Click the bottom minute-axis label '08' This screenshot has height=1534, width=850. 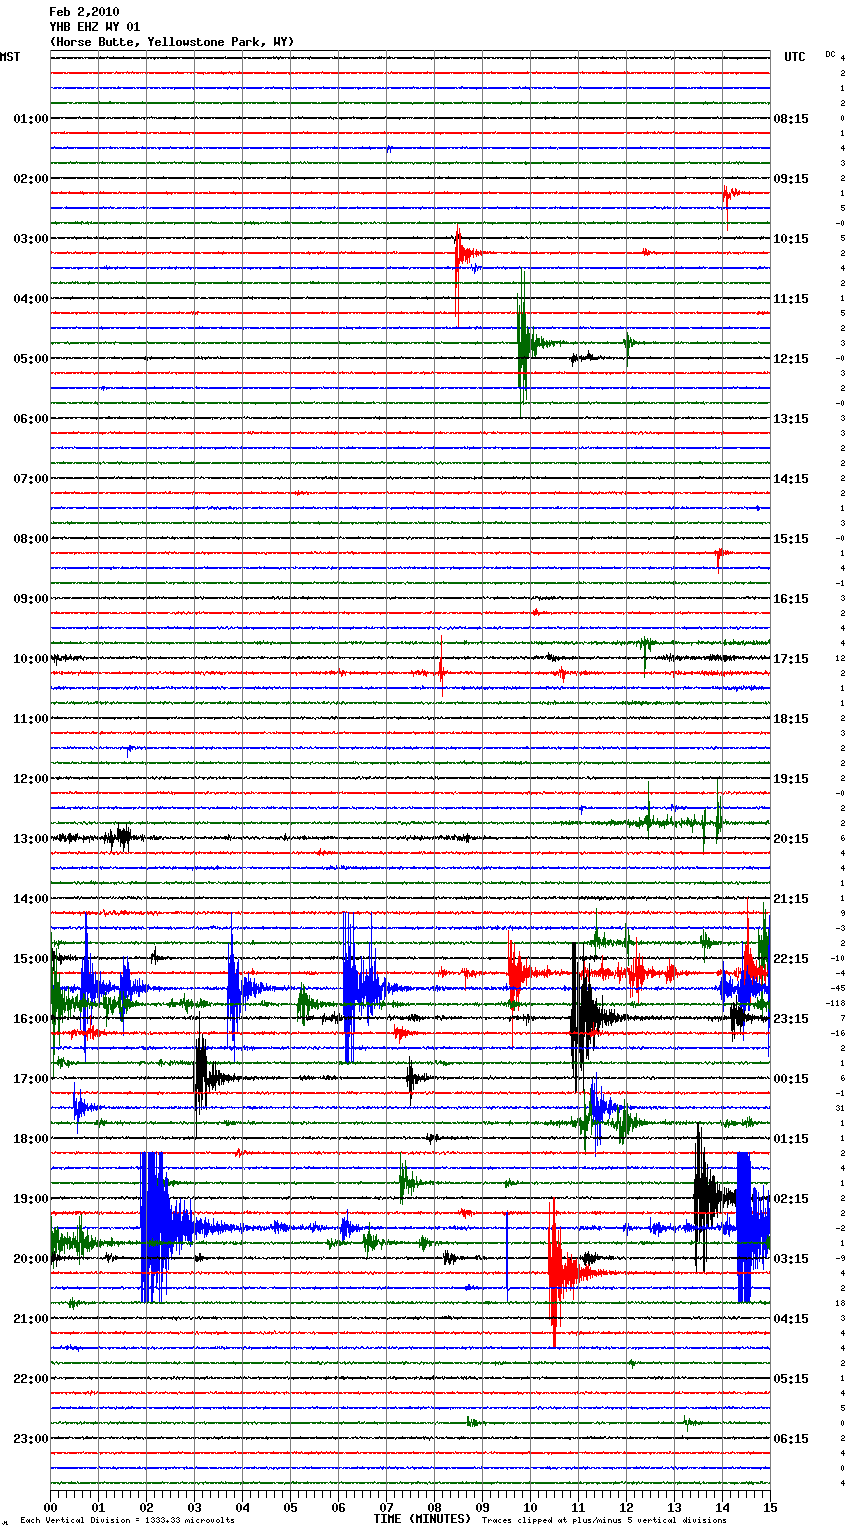click(434, 1508)
